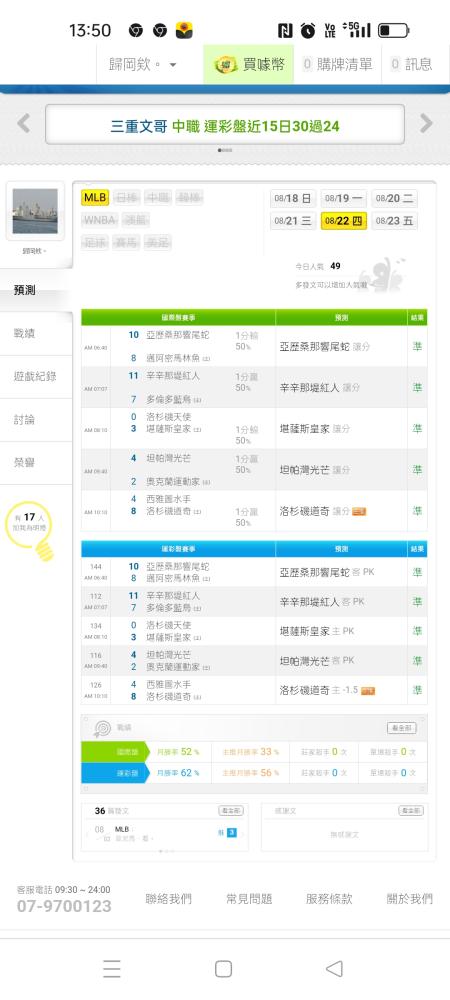Go to next banner with right arrow

[426, 124]
